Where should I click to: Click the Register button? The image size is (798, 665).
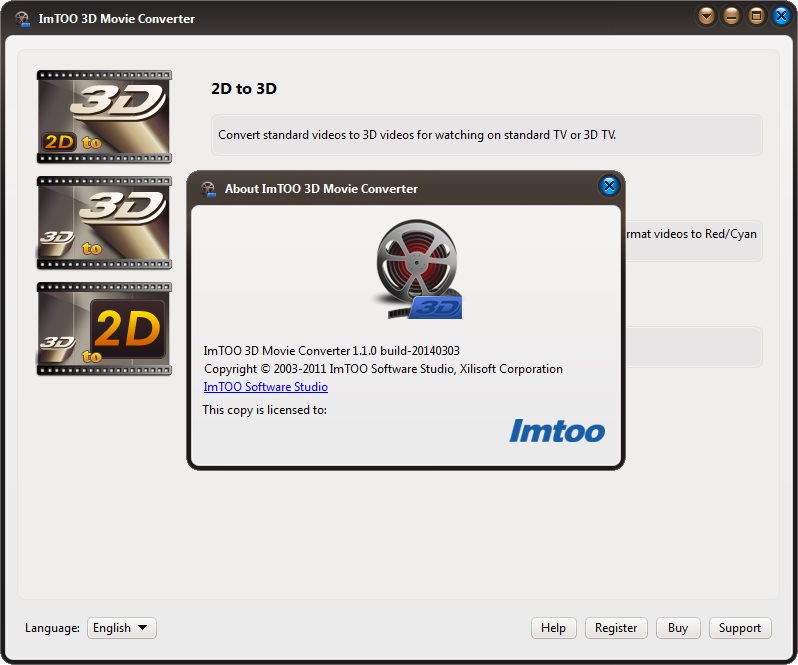(x=616, y=628)
